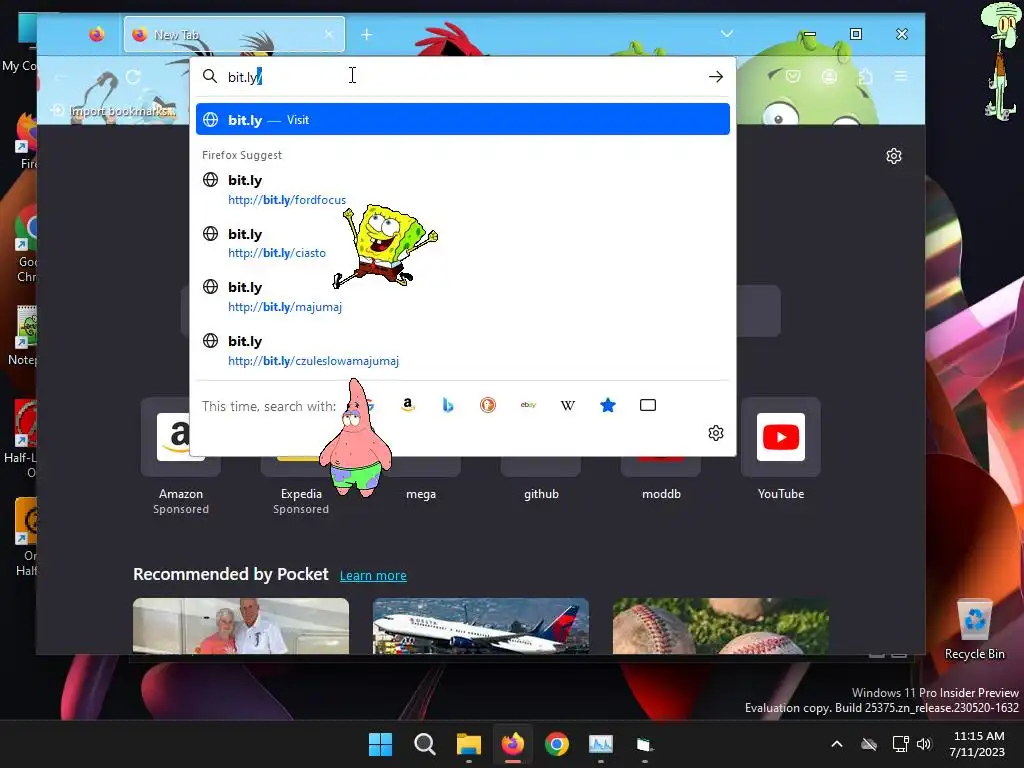Viewport: 1024px width, 768px height.
Task: Open the clock showing 11:15 AM
Action: (978, 744)
